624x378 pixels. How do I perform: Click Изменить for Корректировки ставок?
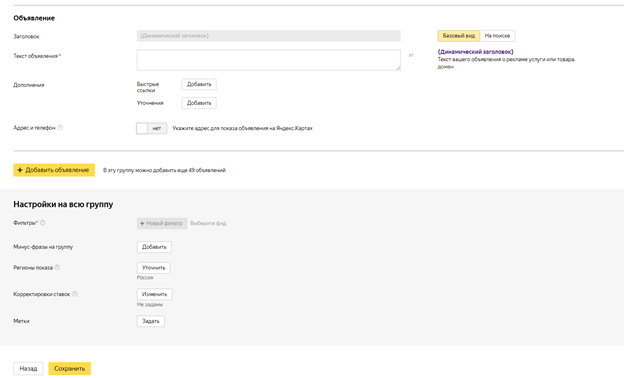[155, 294]
